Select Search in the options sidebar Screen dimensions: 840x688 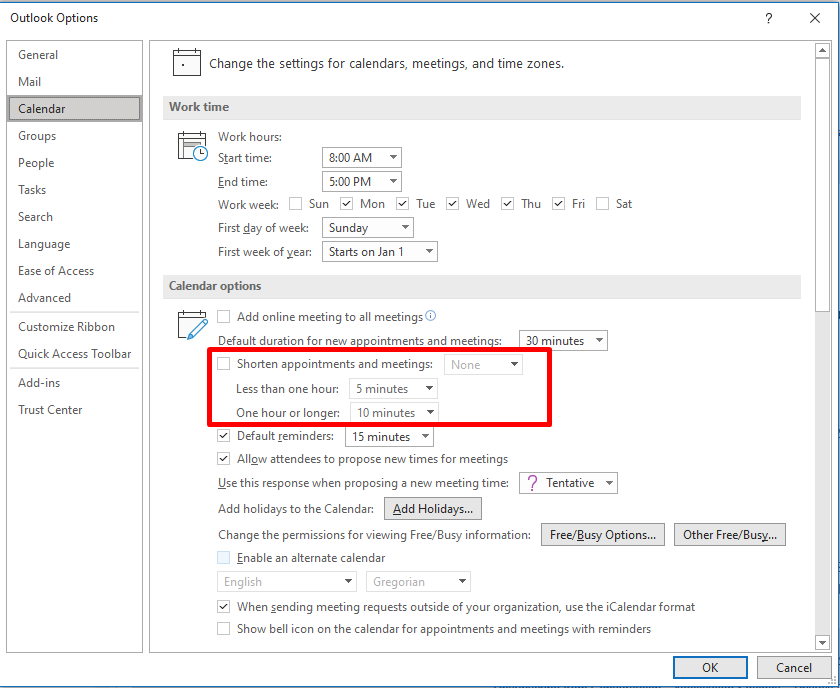[x=74, y=216]
